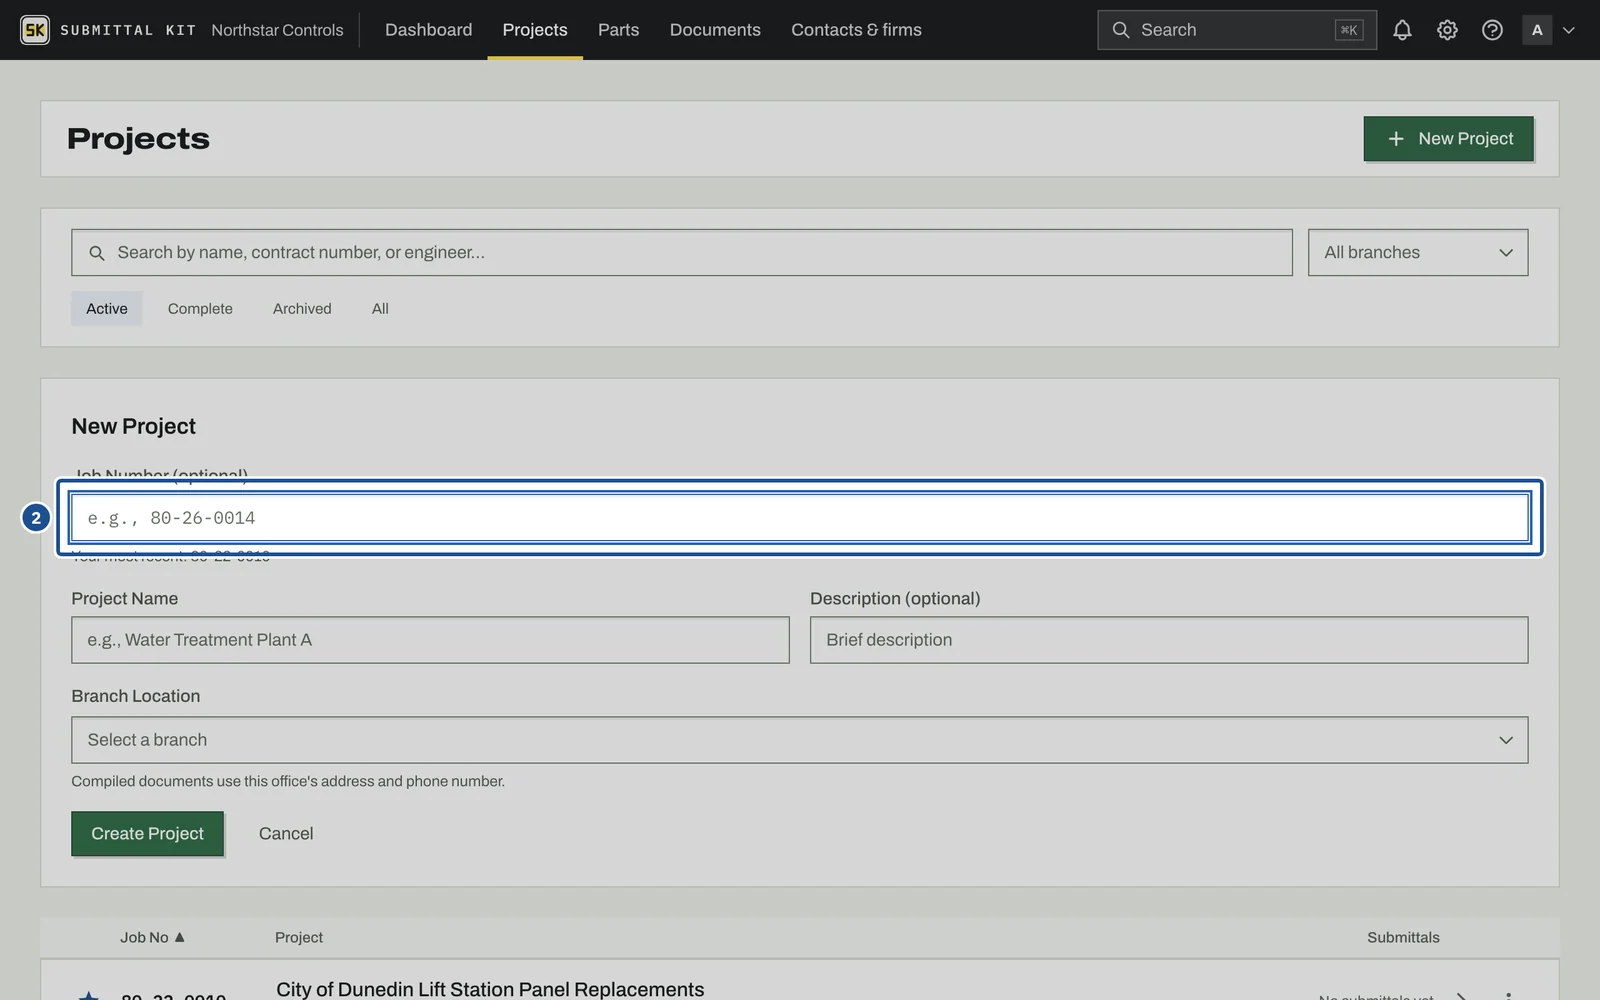Click the New Project button
Image resolution: width=1600 pixels, height=1000 pixels.
(x=1448, y=138)
